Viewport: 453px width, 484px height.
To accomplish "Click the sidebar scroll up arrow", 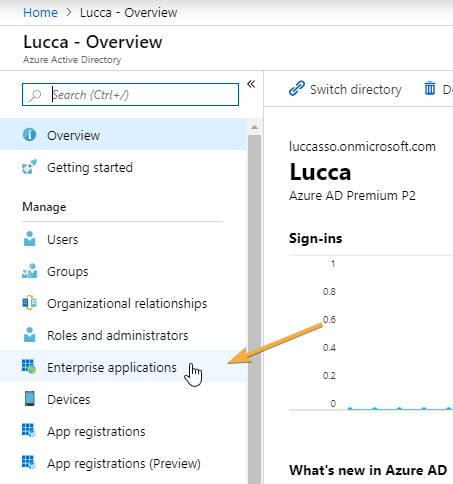I will tap(254, 127).
